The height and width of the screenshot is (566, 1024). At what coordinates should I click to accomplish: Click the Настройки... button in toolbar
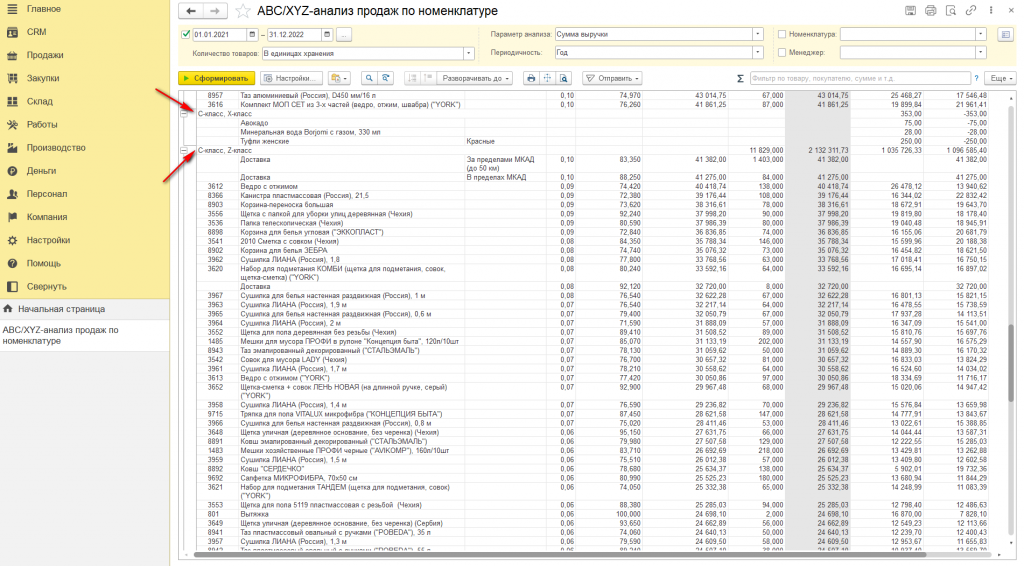[292, 78]
